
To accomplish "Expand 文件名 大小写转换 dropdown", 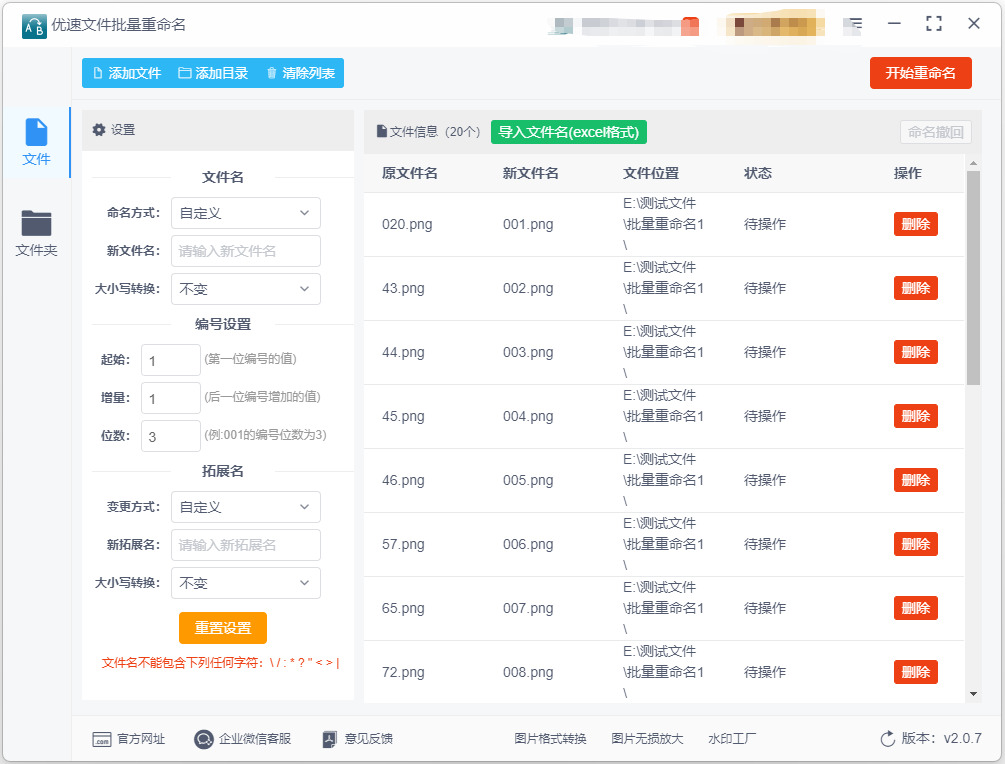I will point(246,289).
